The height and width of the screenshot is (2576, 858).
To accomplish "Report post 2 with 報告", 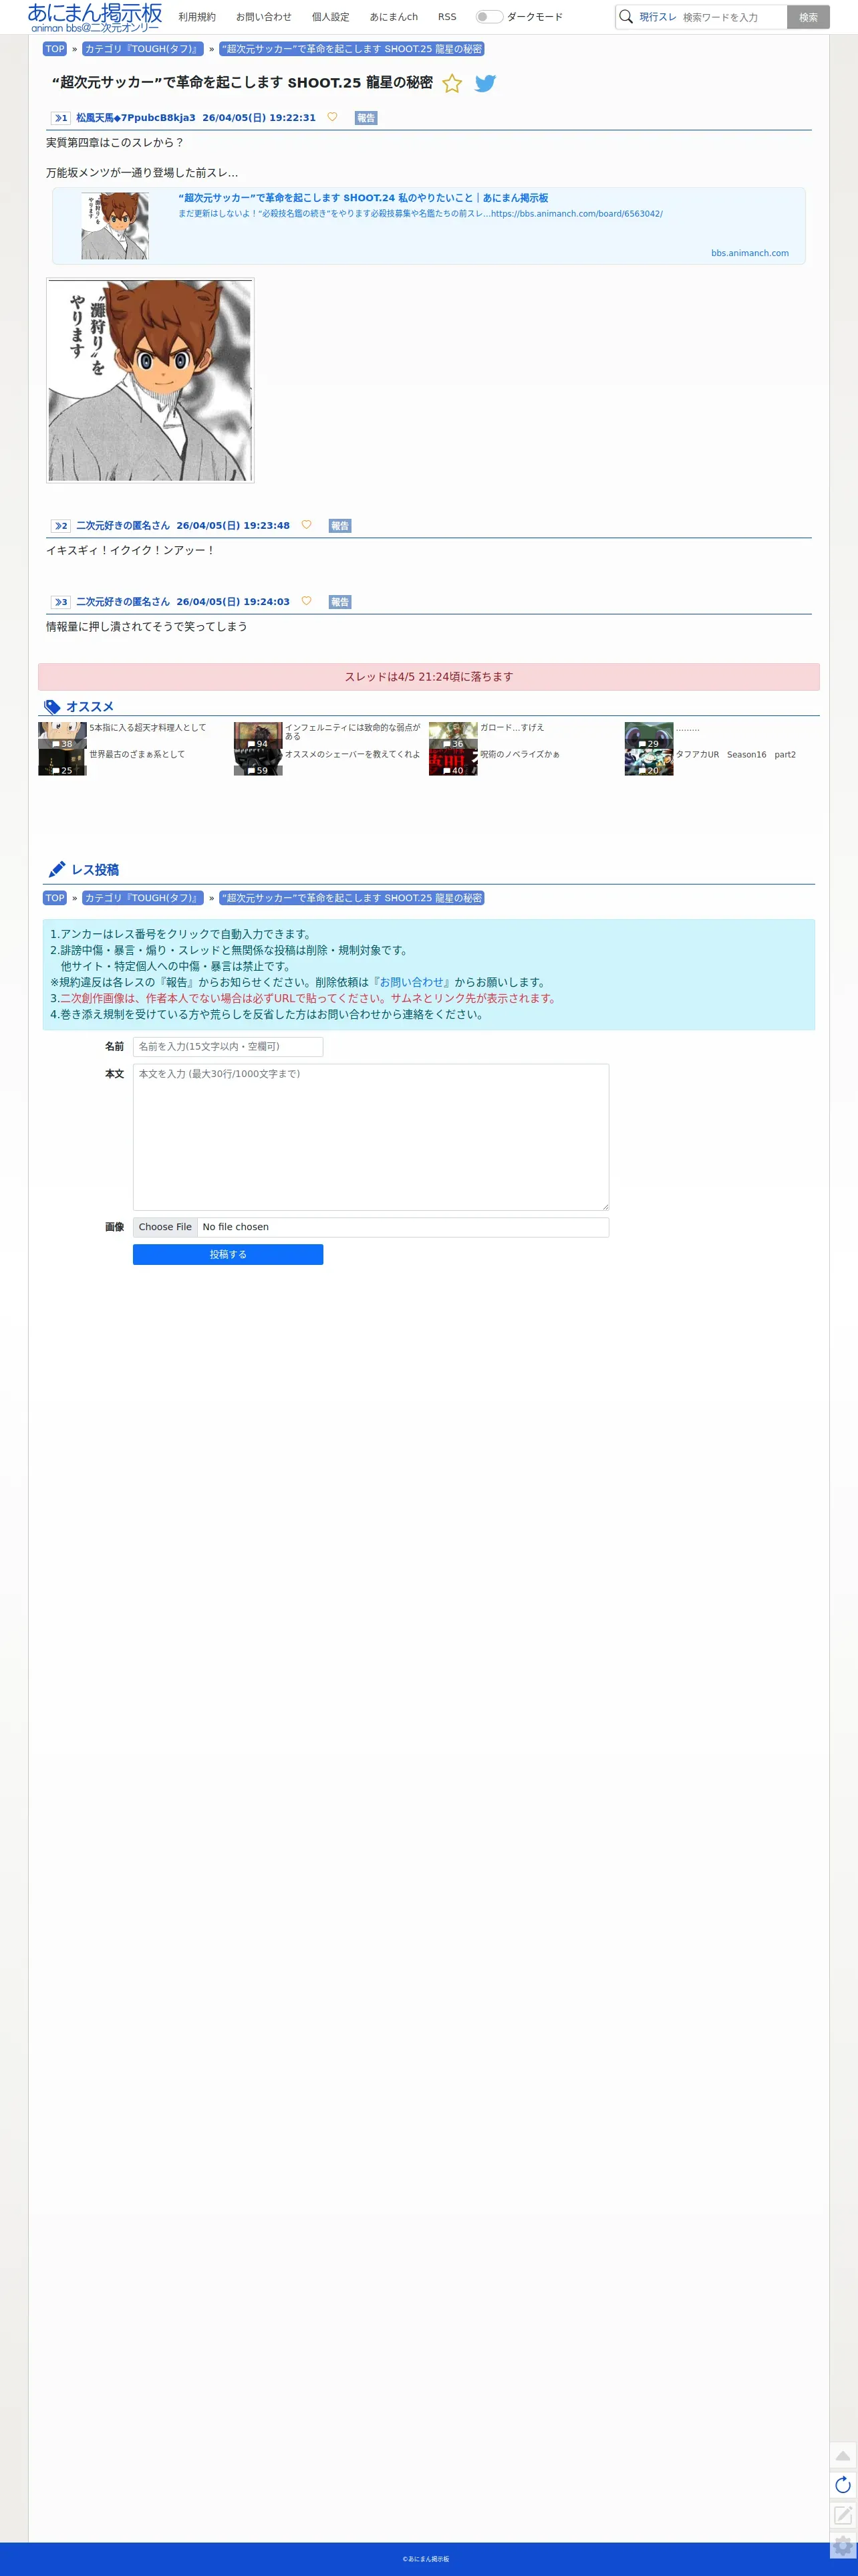I will (x=340, y=526).
